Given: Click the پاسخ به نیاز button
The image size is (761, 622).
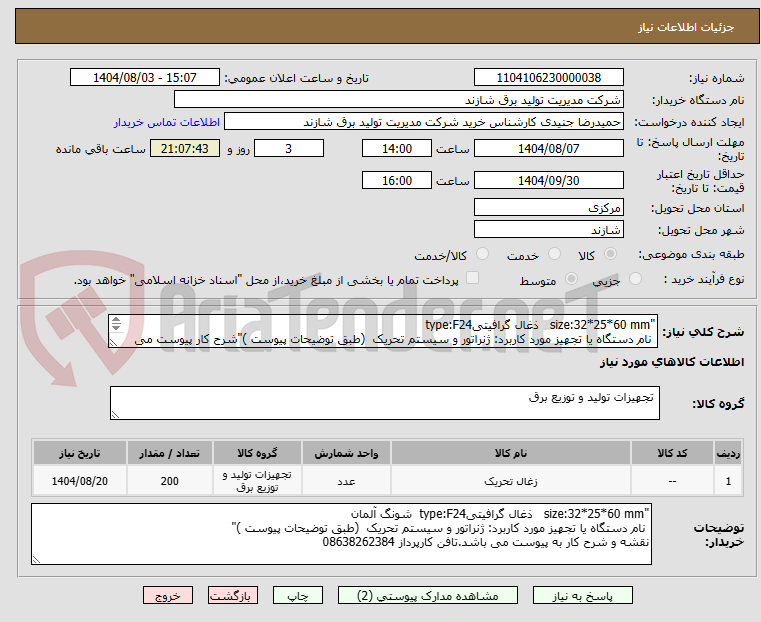Looking at the screenshot, I should click(582, 596).
